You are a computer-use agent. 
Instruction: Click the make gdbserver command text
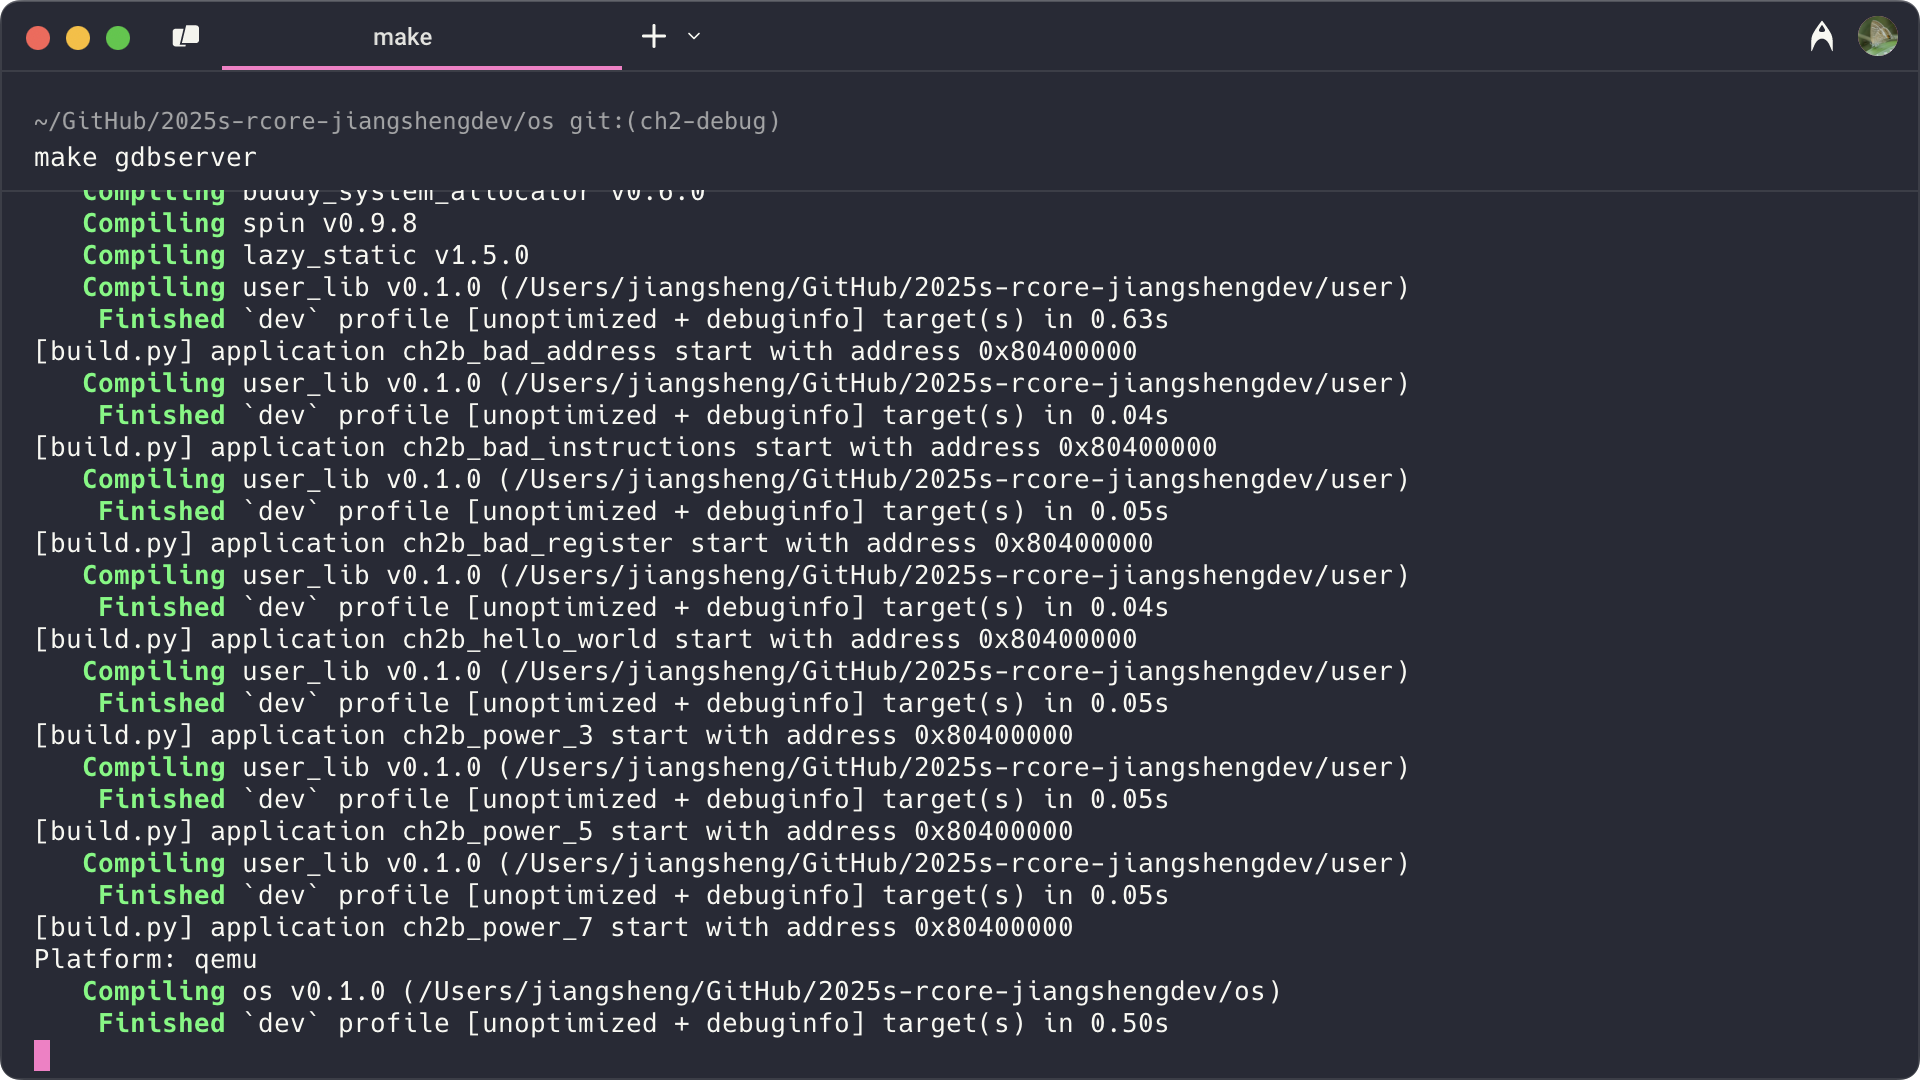tap(145, 158)
